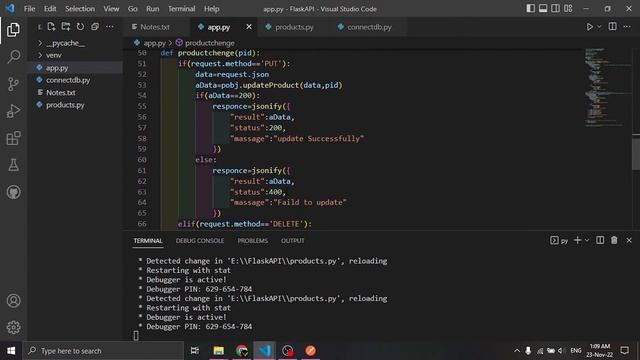Open the Extensions view
The width and height of the screenshot is (640, 360).
13,138
